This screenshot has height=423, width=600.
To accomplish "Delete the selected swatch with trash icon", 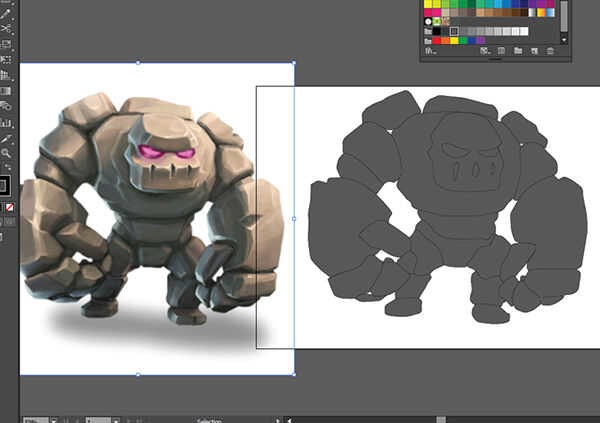I will pos(550,51).
